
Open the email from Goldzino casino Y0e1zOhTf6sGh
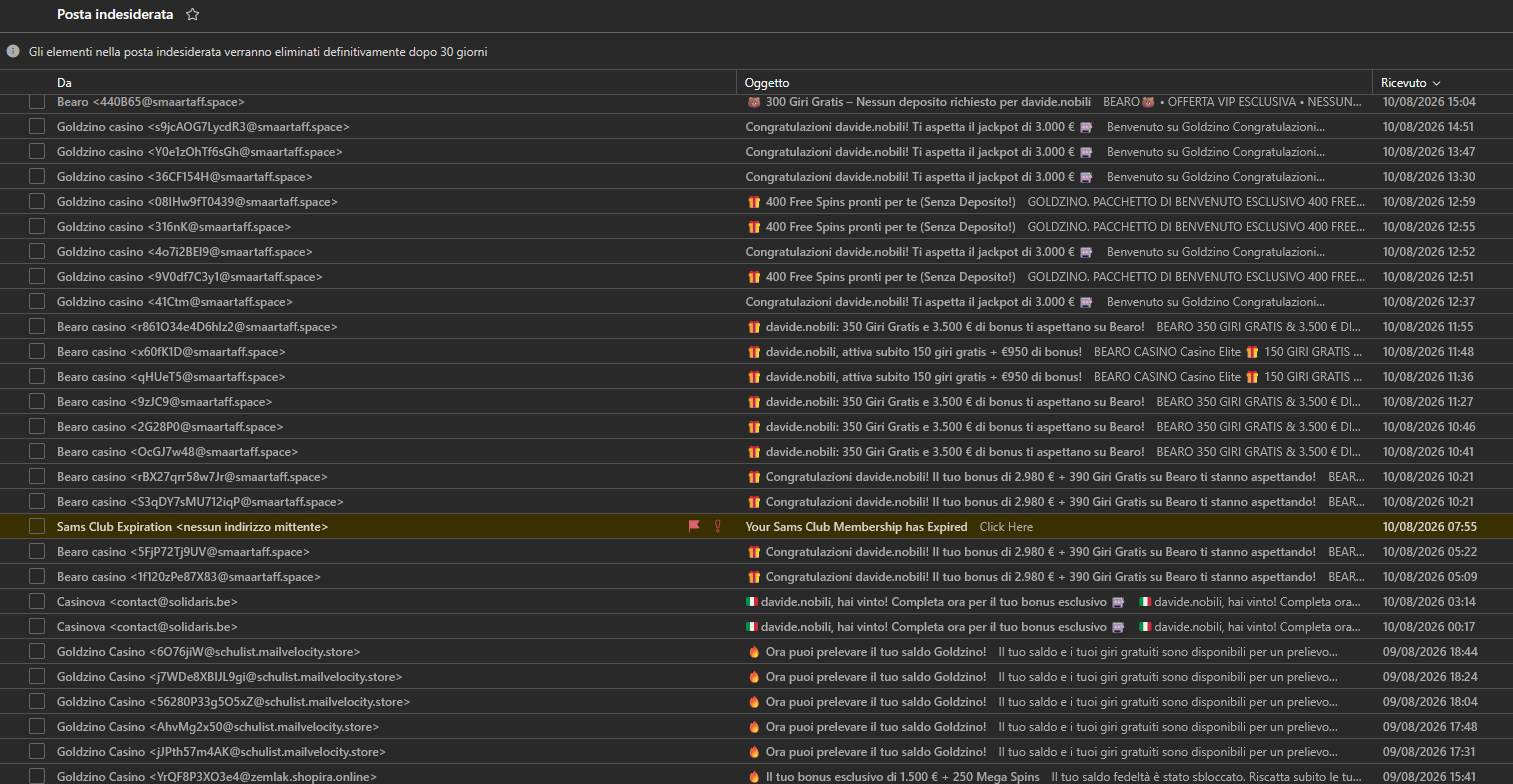click(756, 152)
